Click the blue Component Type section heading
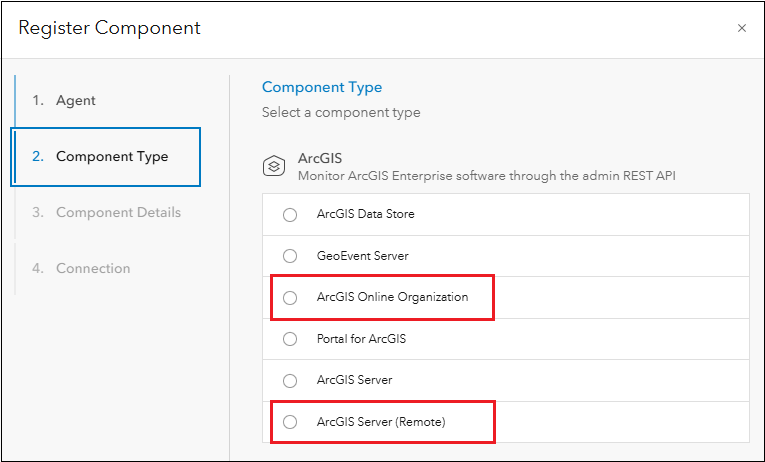The image size is (765, 462). (x=322, y=88)
